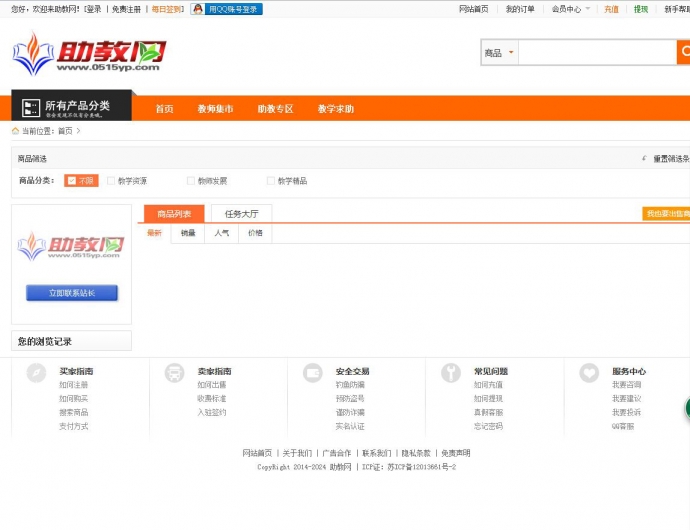This screenshot has height=530, width=690.
Task: Open 如何充值 help link
Action: [x=488, y=385]
